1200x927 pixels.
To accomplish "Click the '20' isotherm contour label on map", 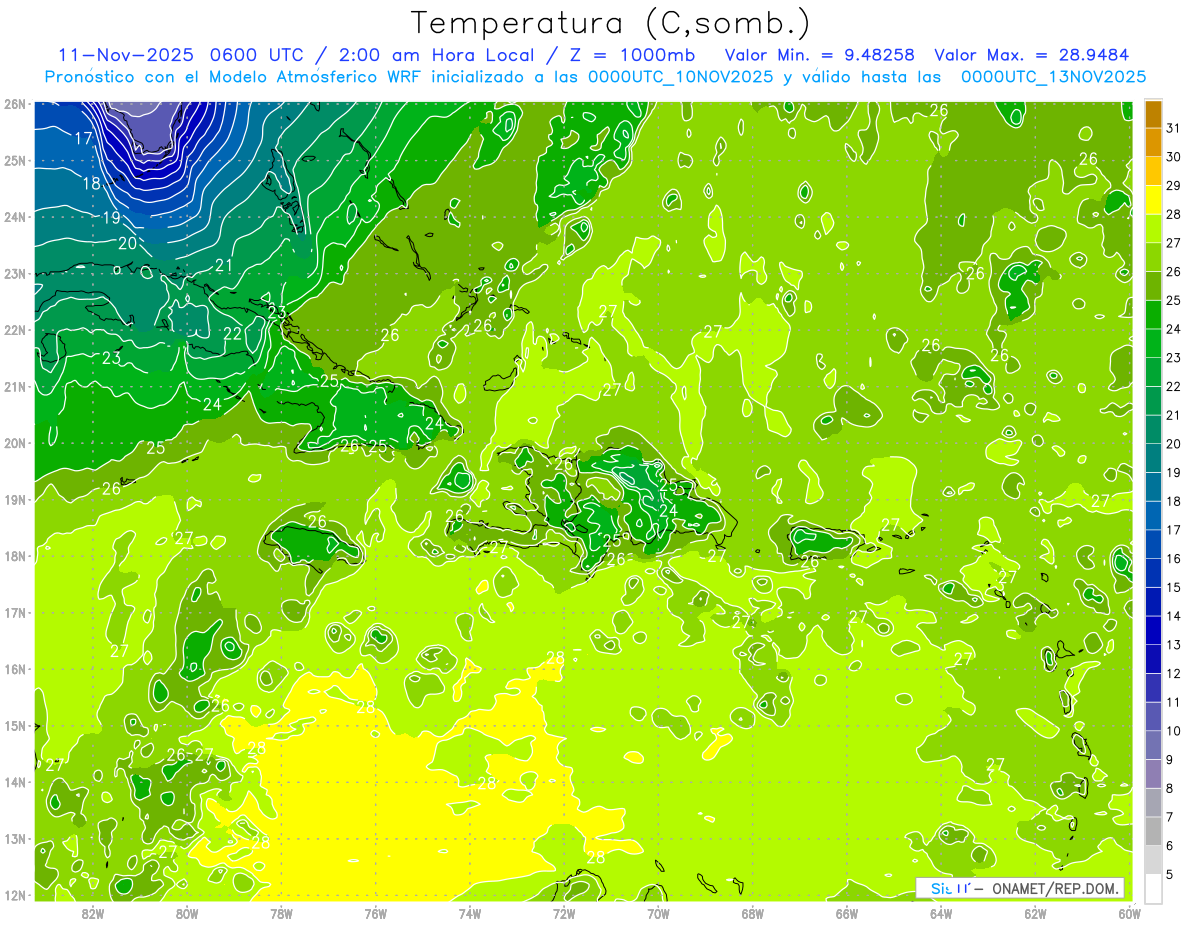I will pyautogui.click(x=128, y=242).
